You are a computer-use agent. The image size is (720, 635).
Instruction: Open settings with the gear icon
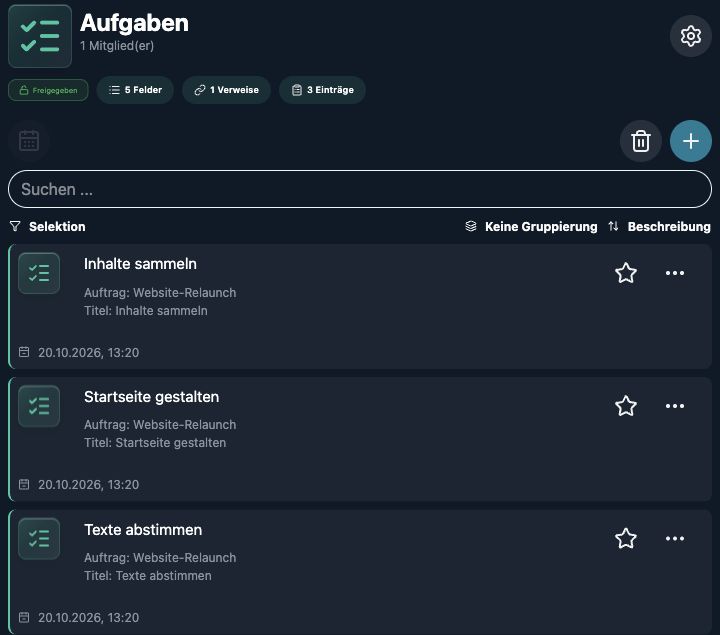tap(690, 36)
